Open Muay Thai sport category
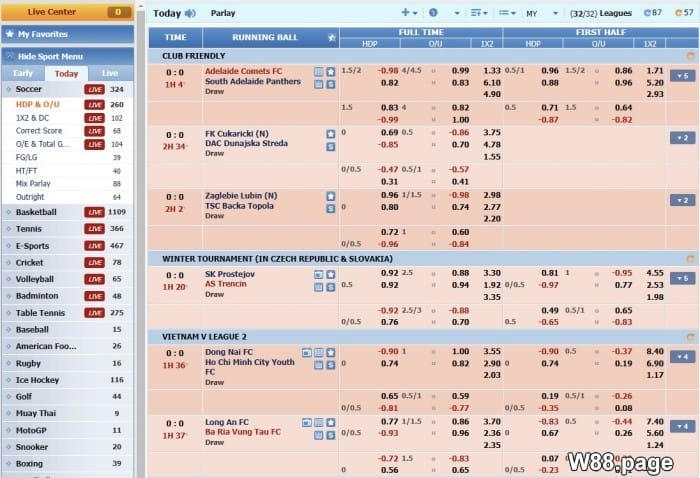Image resolution: width=700 pixels, height=478 pixels. tap(68, 413)
